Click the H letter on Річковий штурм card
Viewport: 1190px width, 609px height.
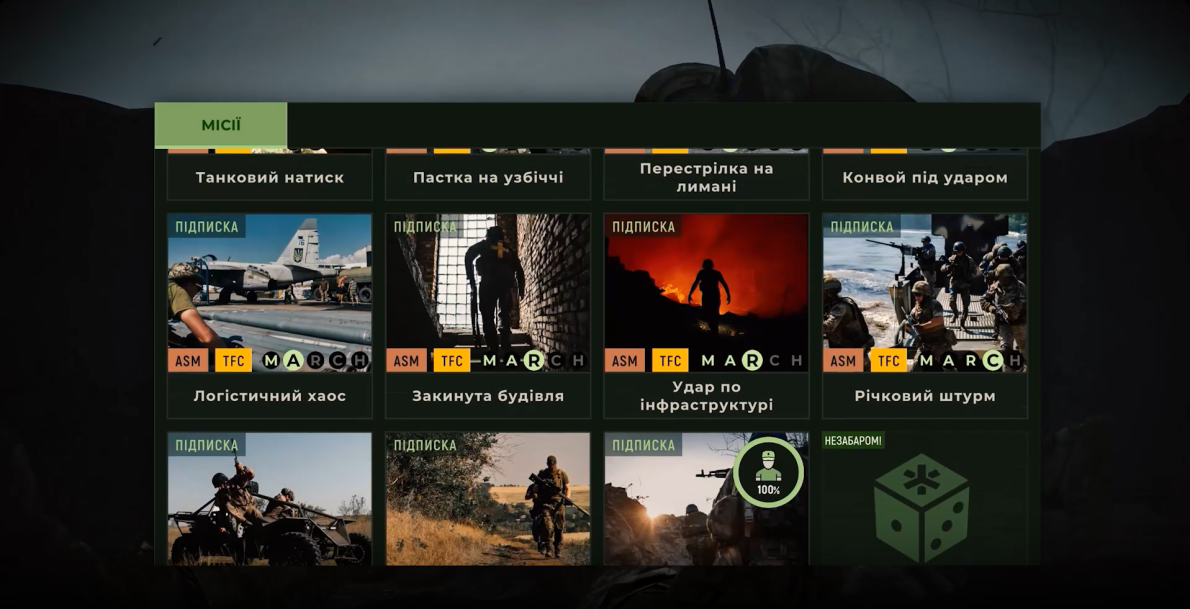click(1015, 361)
